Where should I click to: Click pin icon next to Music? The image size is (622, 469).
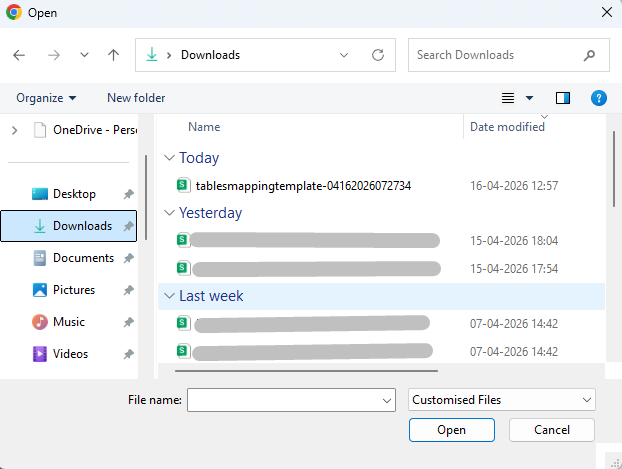click(128, 322)
